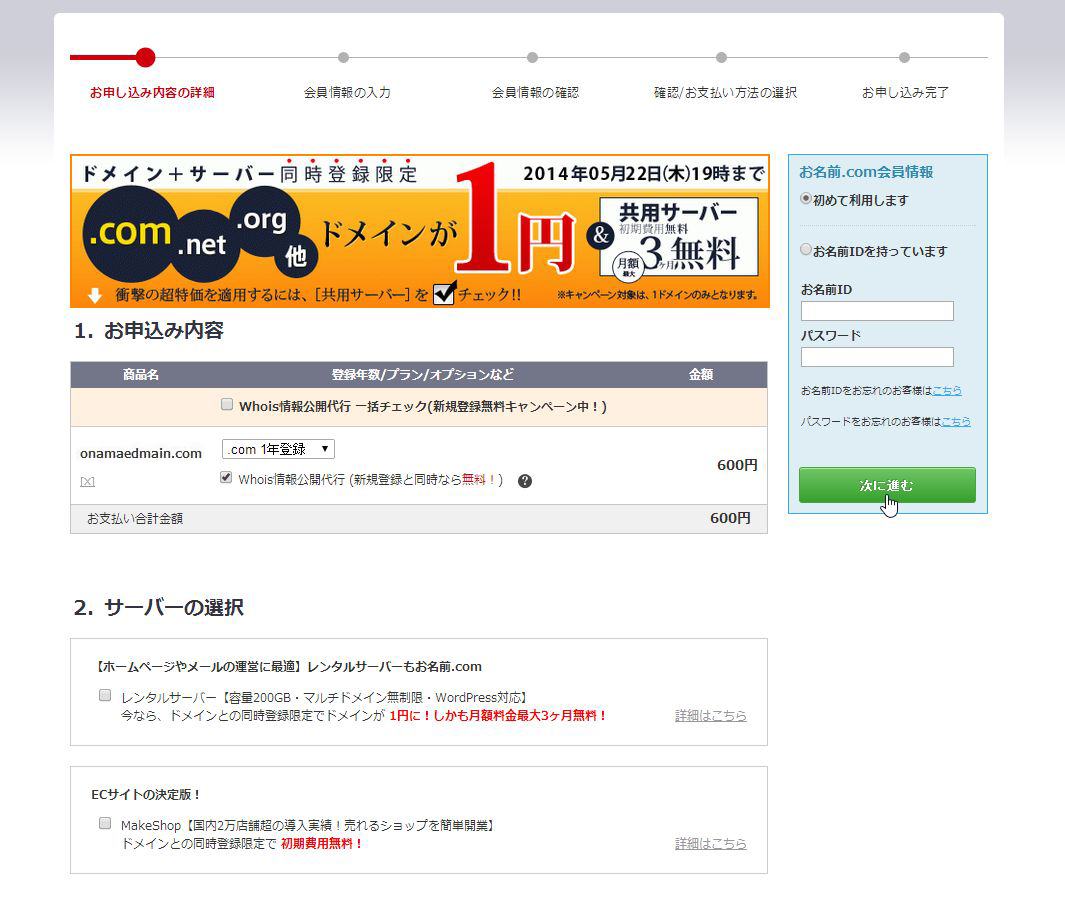Check the Whois情報公開代行 一括チェック checkbox

pos(227,405)
